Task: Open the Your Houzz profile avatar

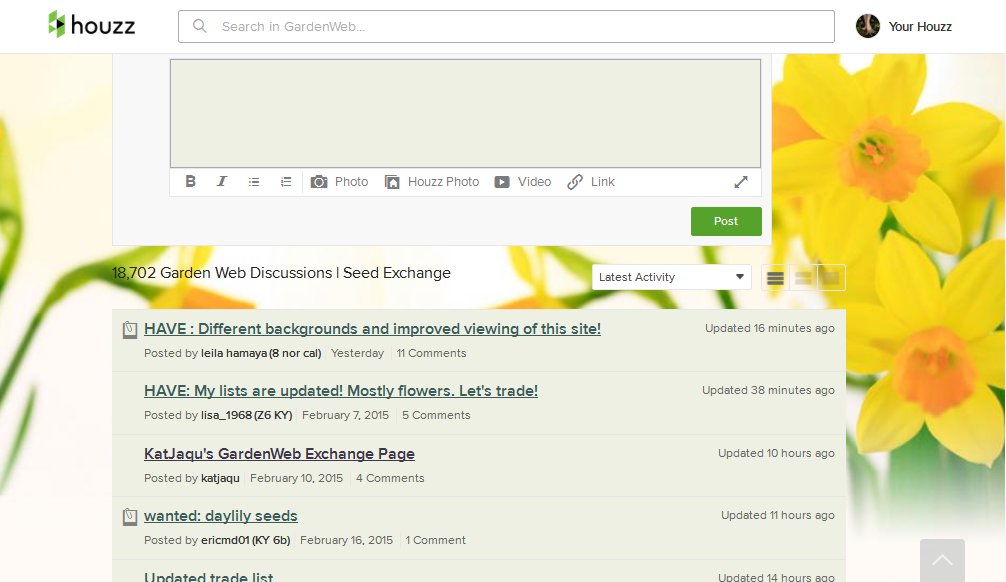Action: (867, 26)
